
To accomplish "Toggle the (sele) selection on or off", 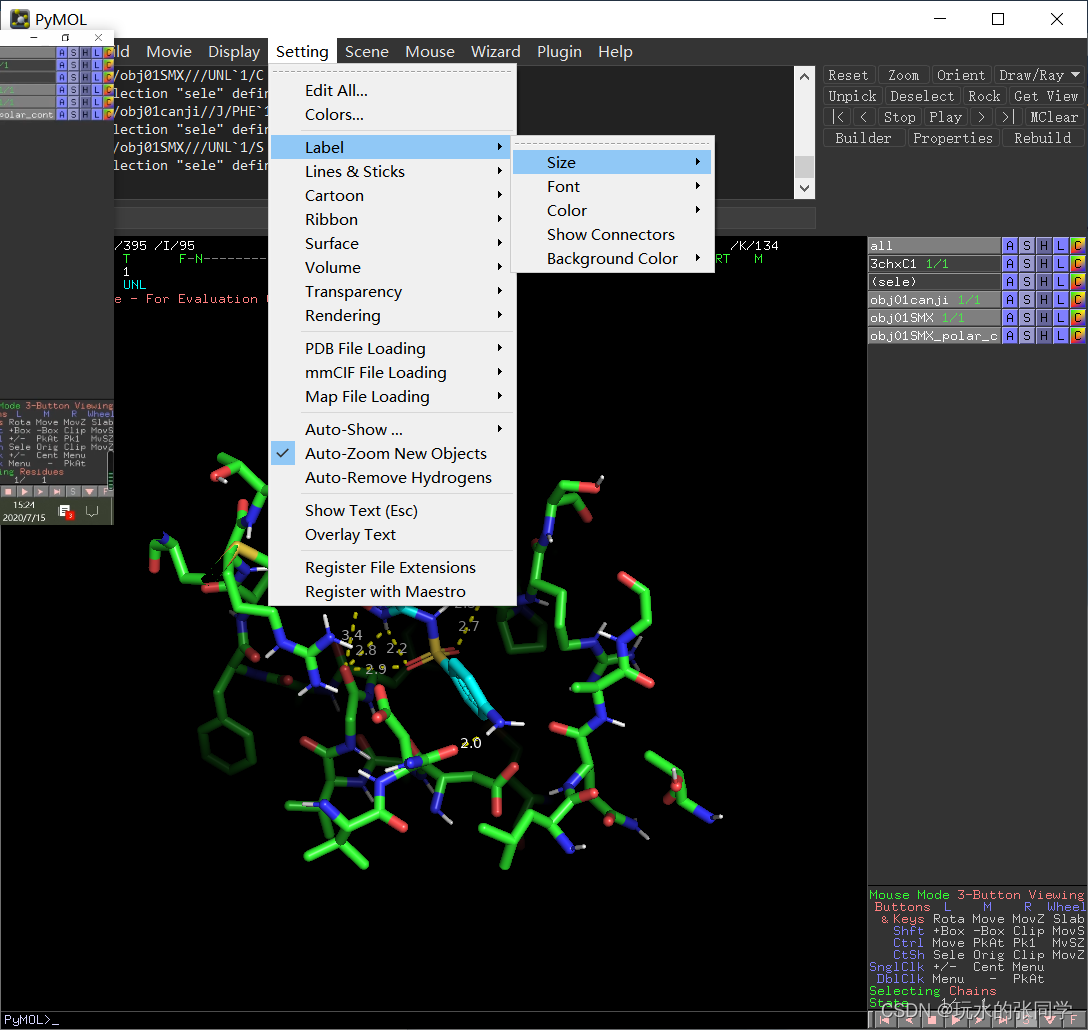I will coord(934,282).
